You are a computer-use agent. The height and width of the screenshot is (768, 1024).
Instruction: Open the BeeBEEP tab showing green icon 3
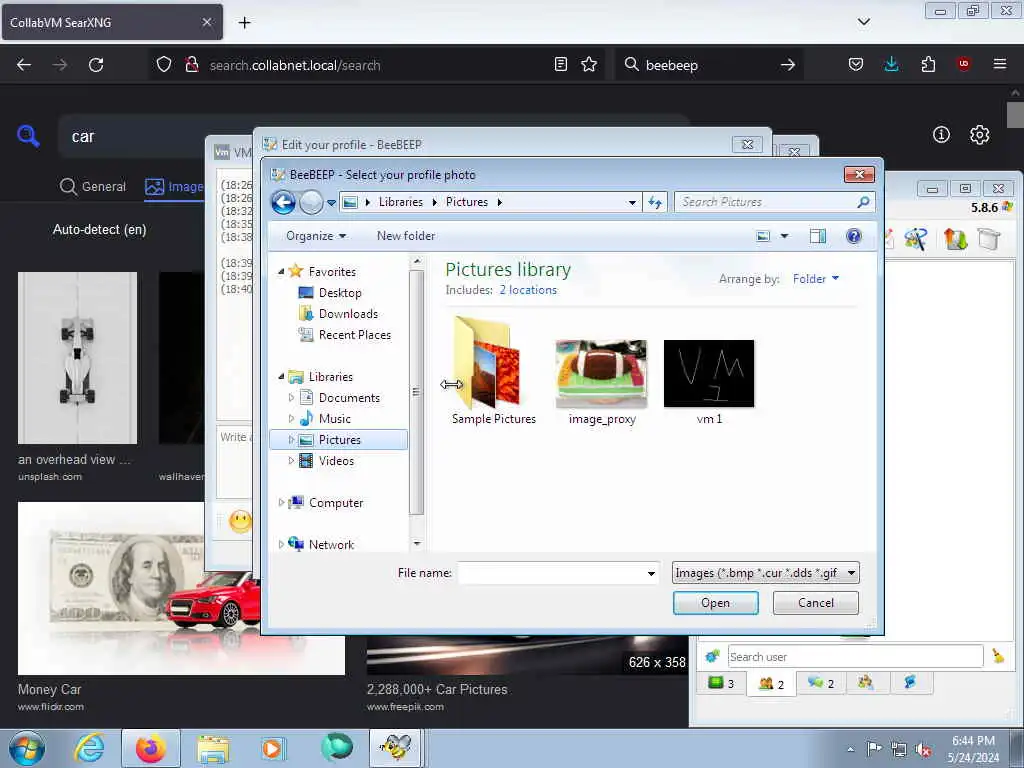(x=722, y=683)
